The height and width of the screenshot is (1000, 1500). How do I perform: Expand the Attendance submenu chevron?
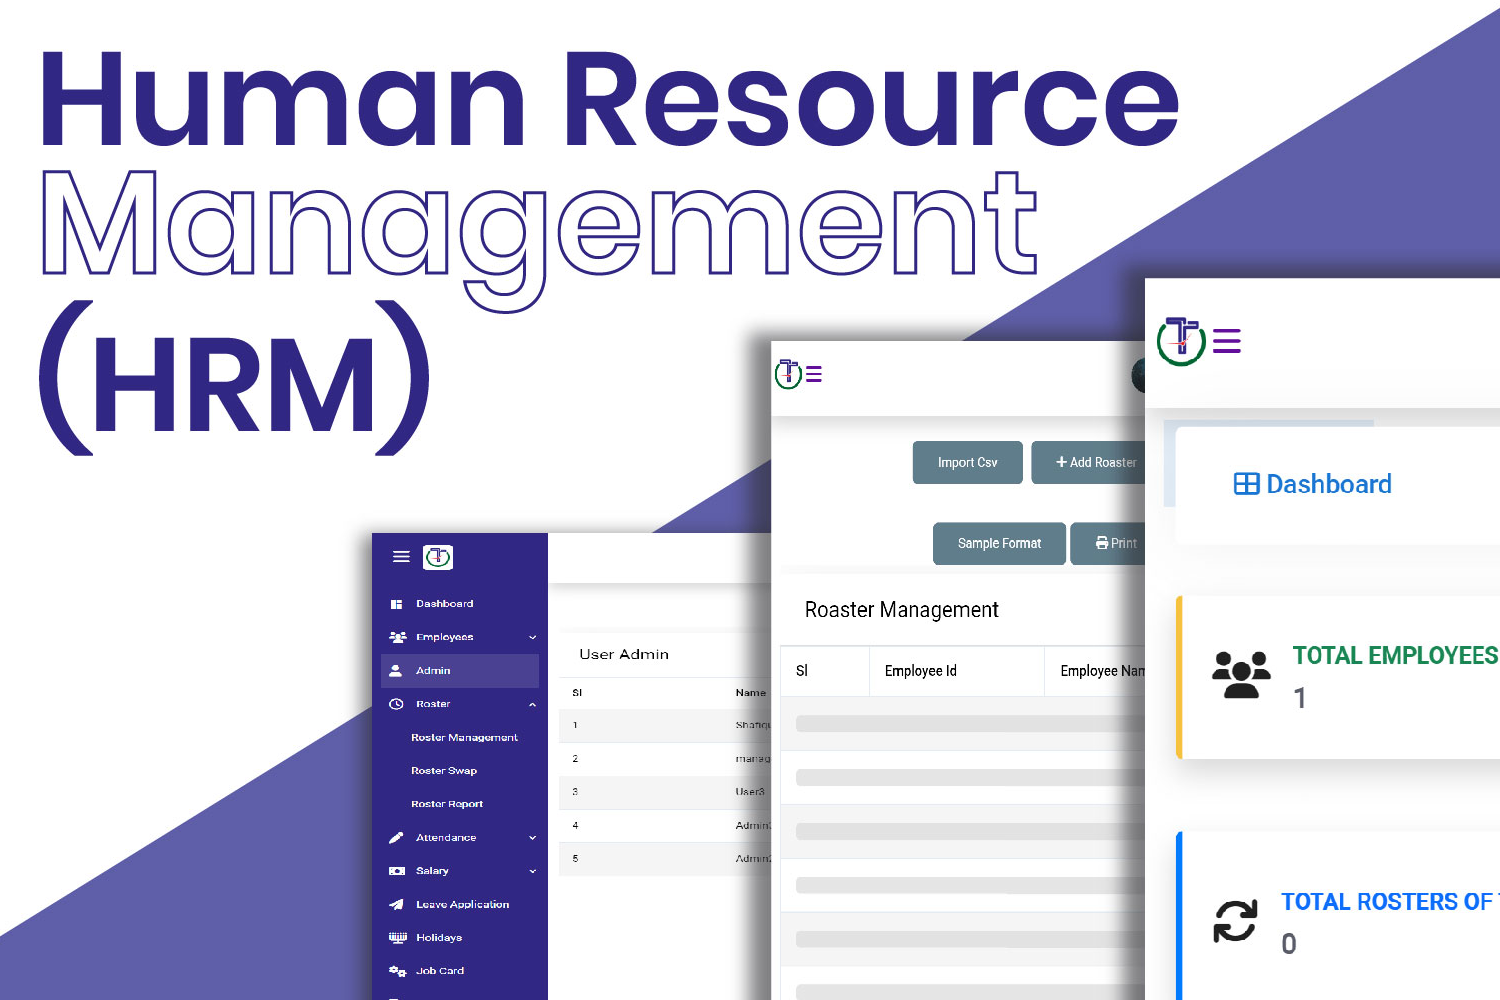[532, 838]
